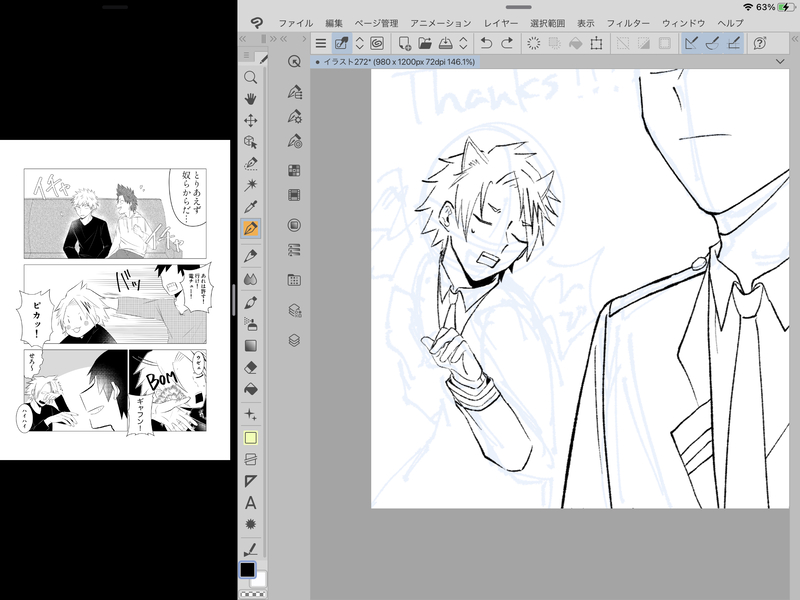Click the Fill paint-bucket command icon
This screenshot has height=600, width=800.
[x=576, y=43]
